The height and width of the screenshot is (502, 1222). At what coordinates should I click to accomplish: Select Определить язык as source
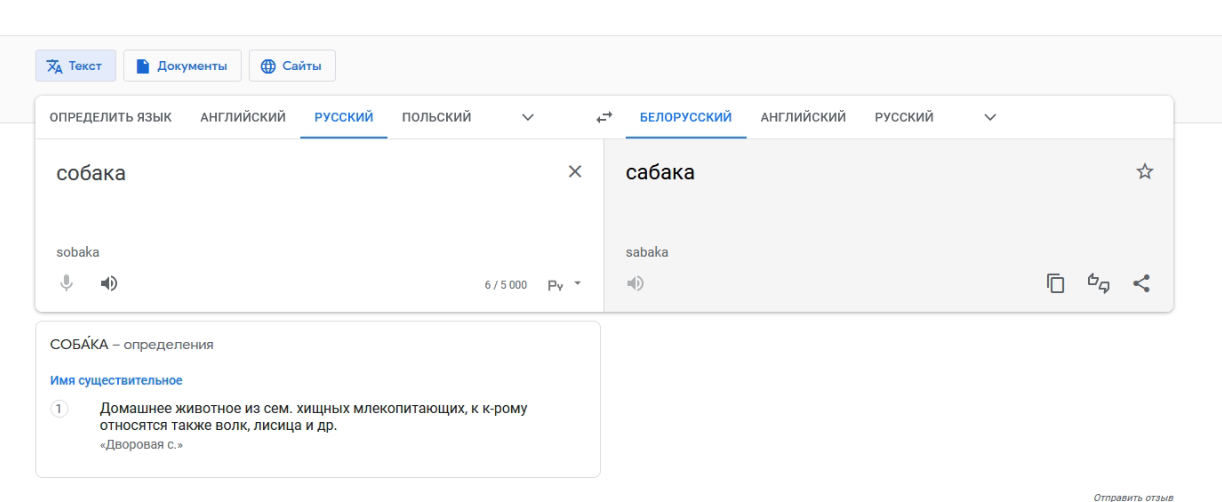(x=111, y=117)
